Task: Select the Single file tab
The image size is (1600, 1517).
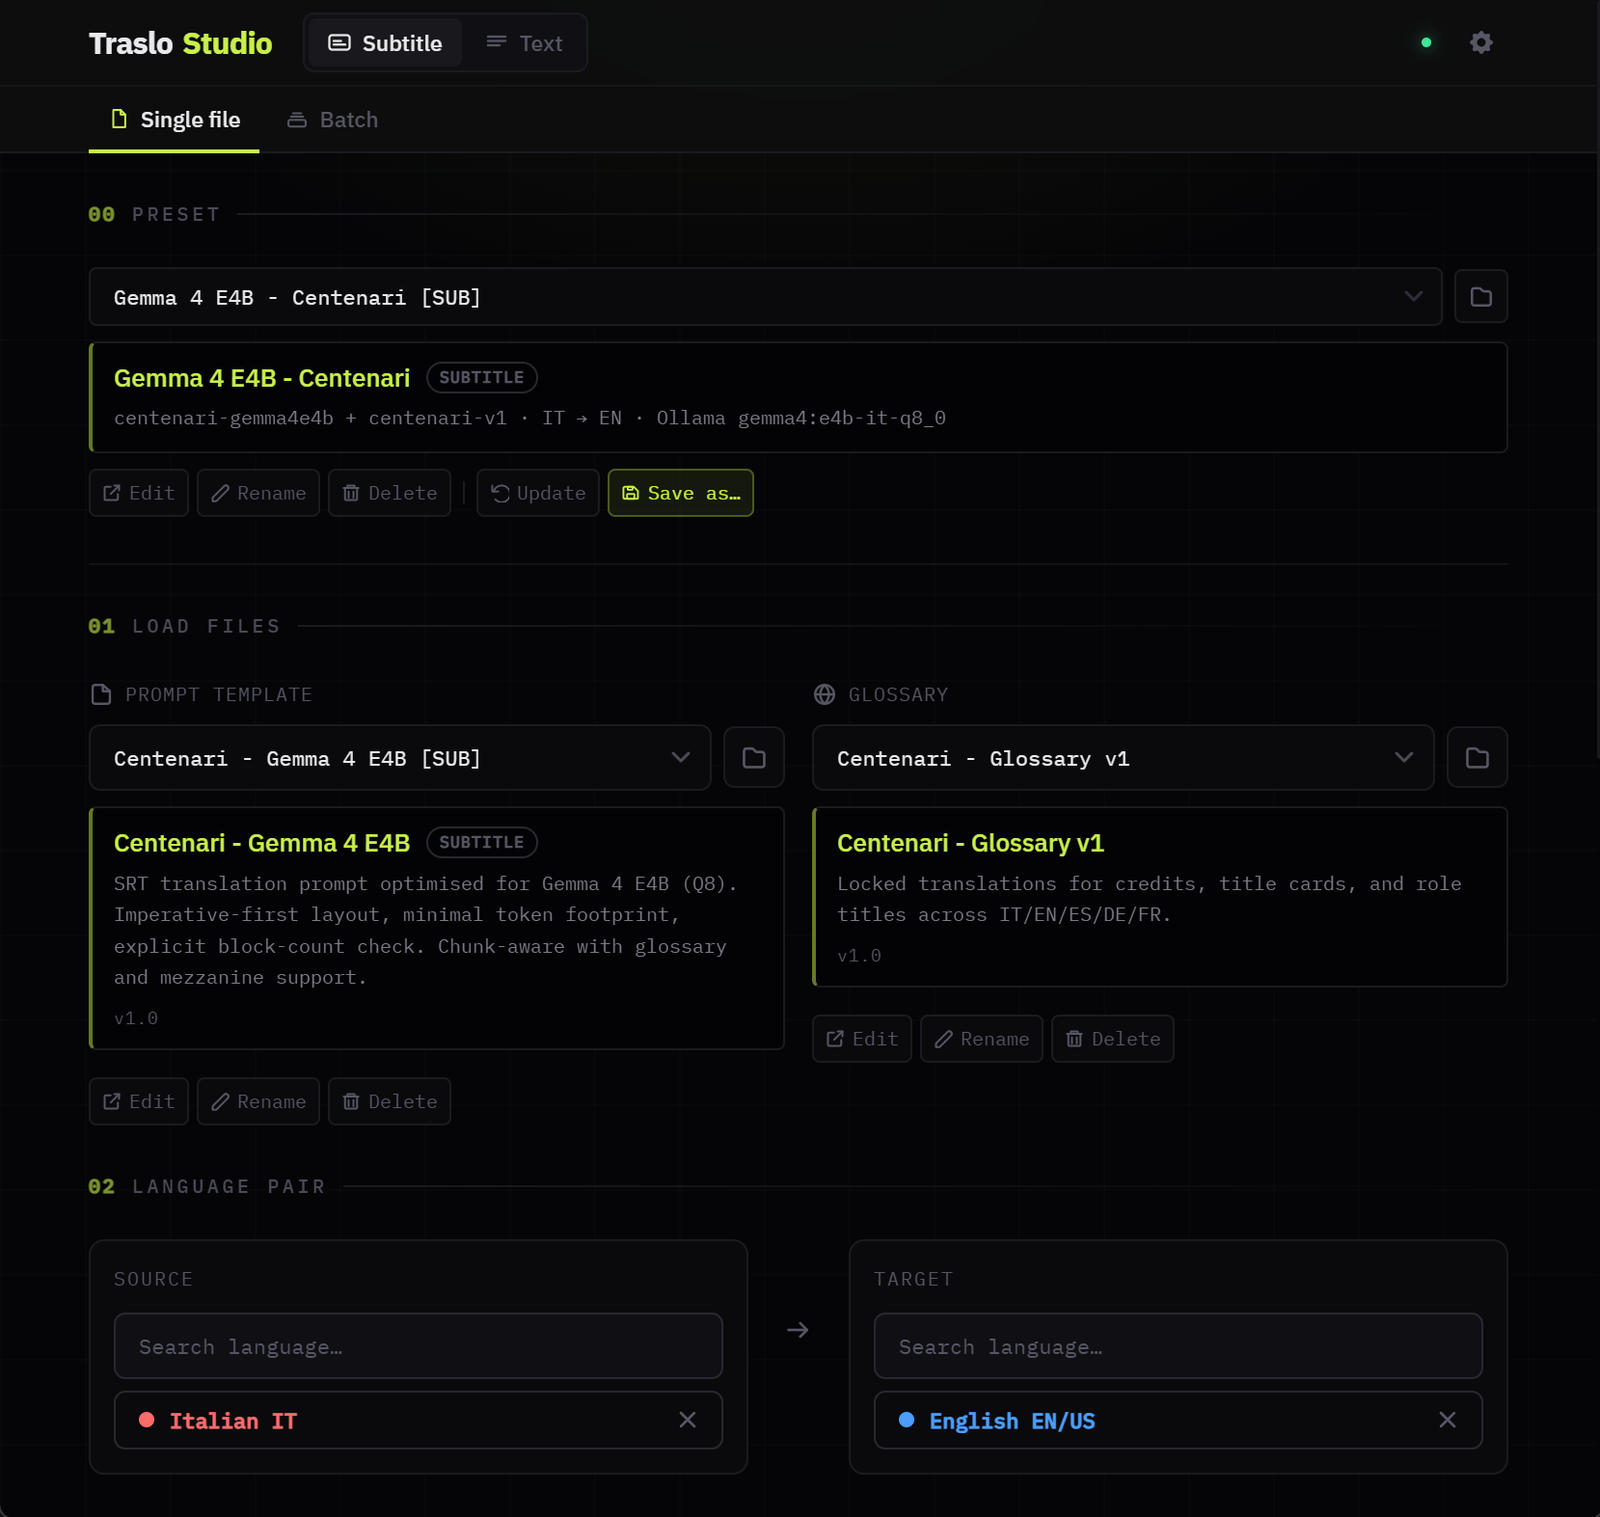Action: pyautogui.click(x=174, y=120)
